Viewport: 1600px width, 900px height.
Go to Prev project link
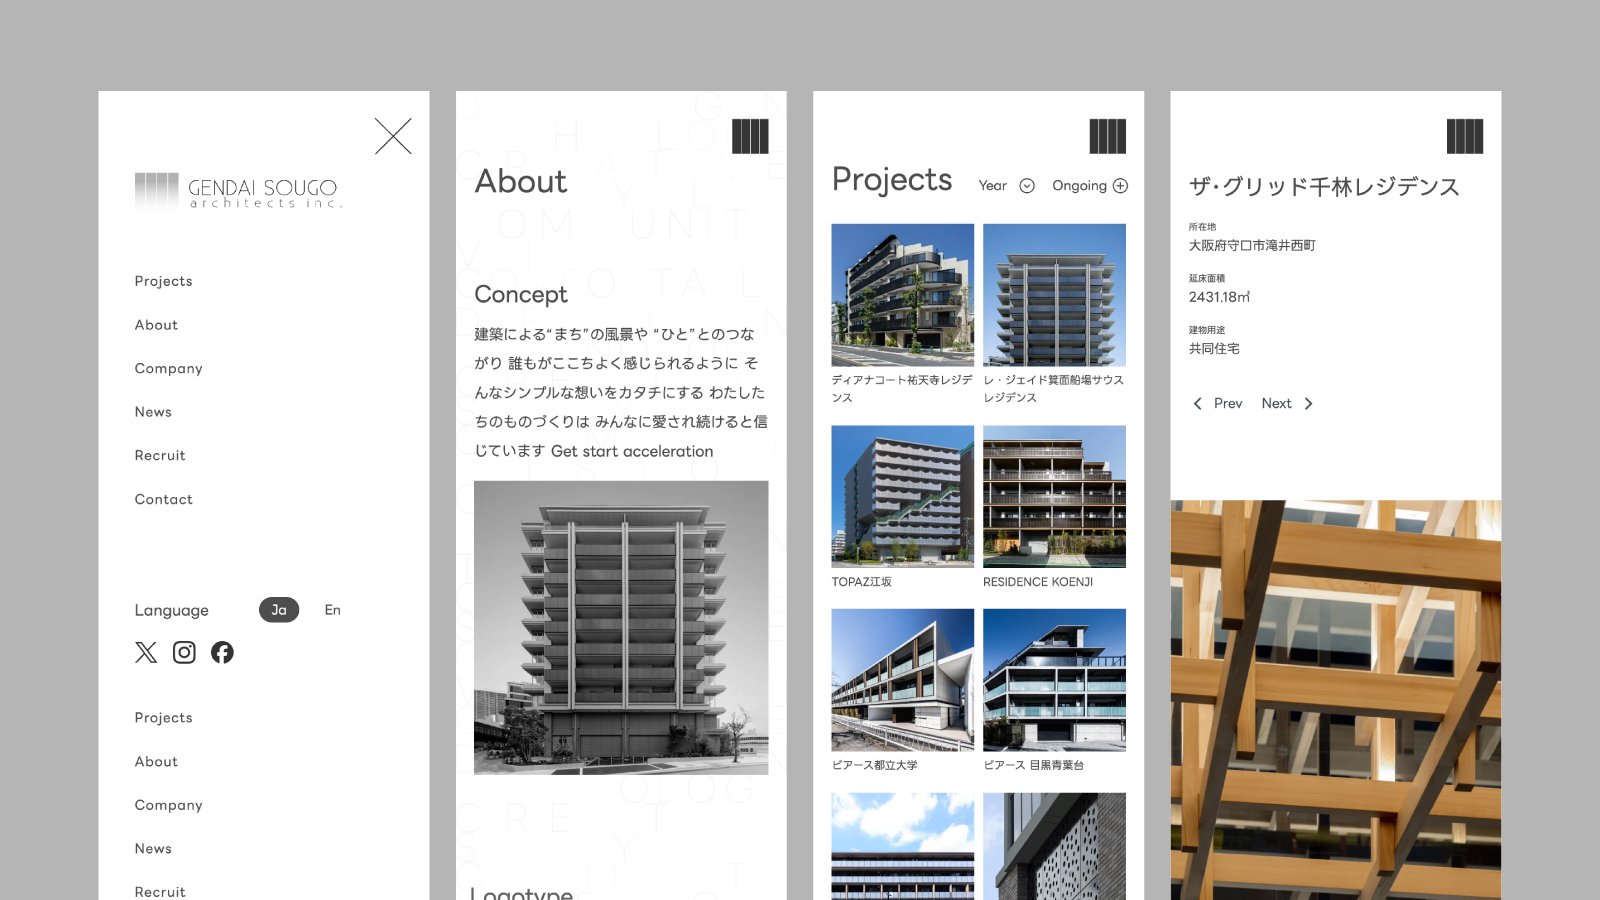click(1228, 404)
